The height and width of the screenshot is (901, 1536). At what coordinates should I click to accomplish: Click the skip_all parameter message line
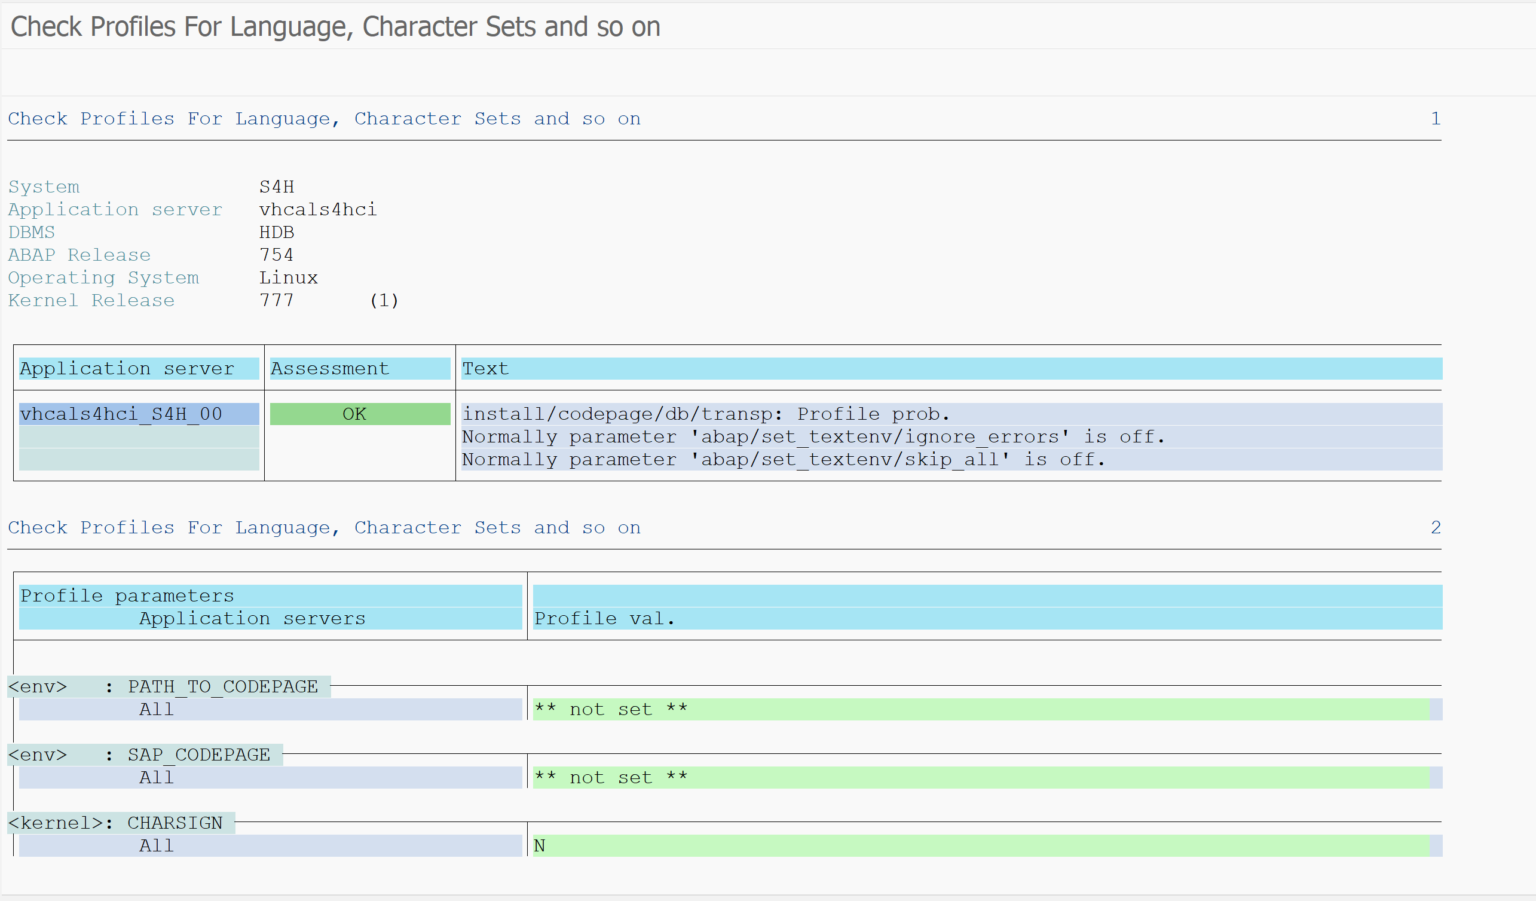782,460
